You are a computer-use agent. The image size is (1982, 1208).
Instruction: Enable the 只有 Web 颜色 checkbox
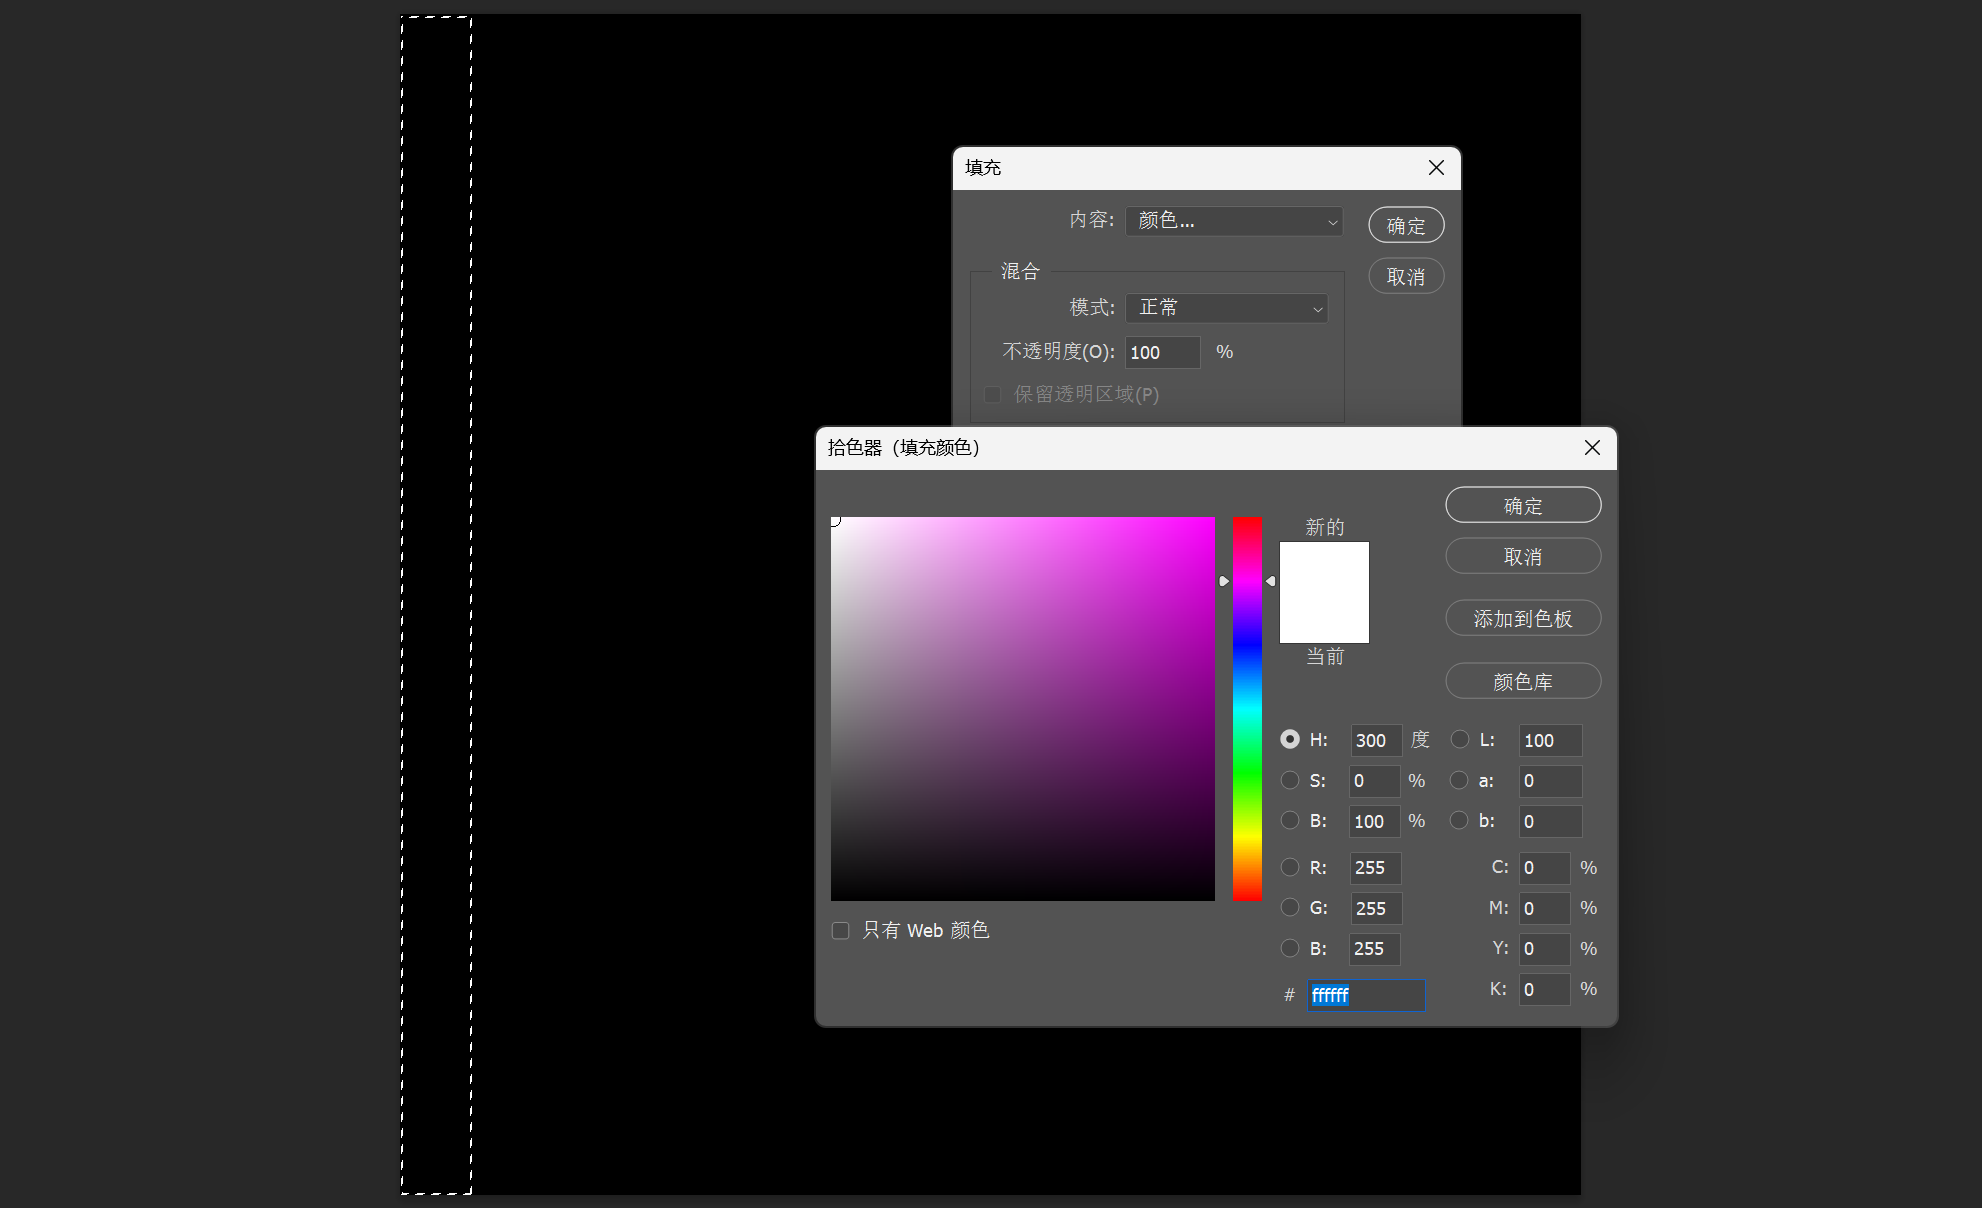(x=841, y=931)
